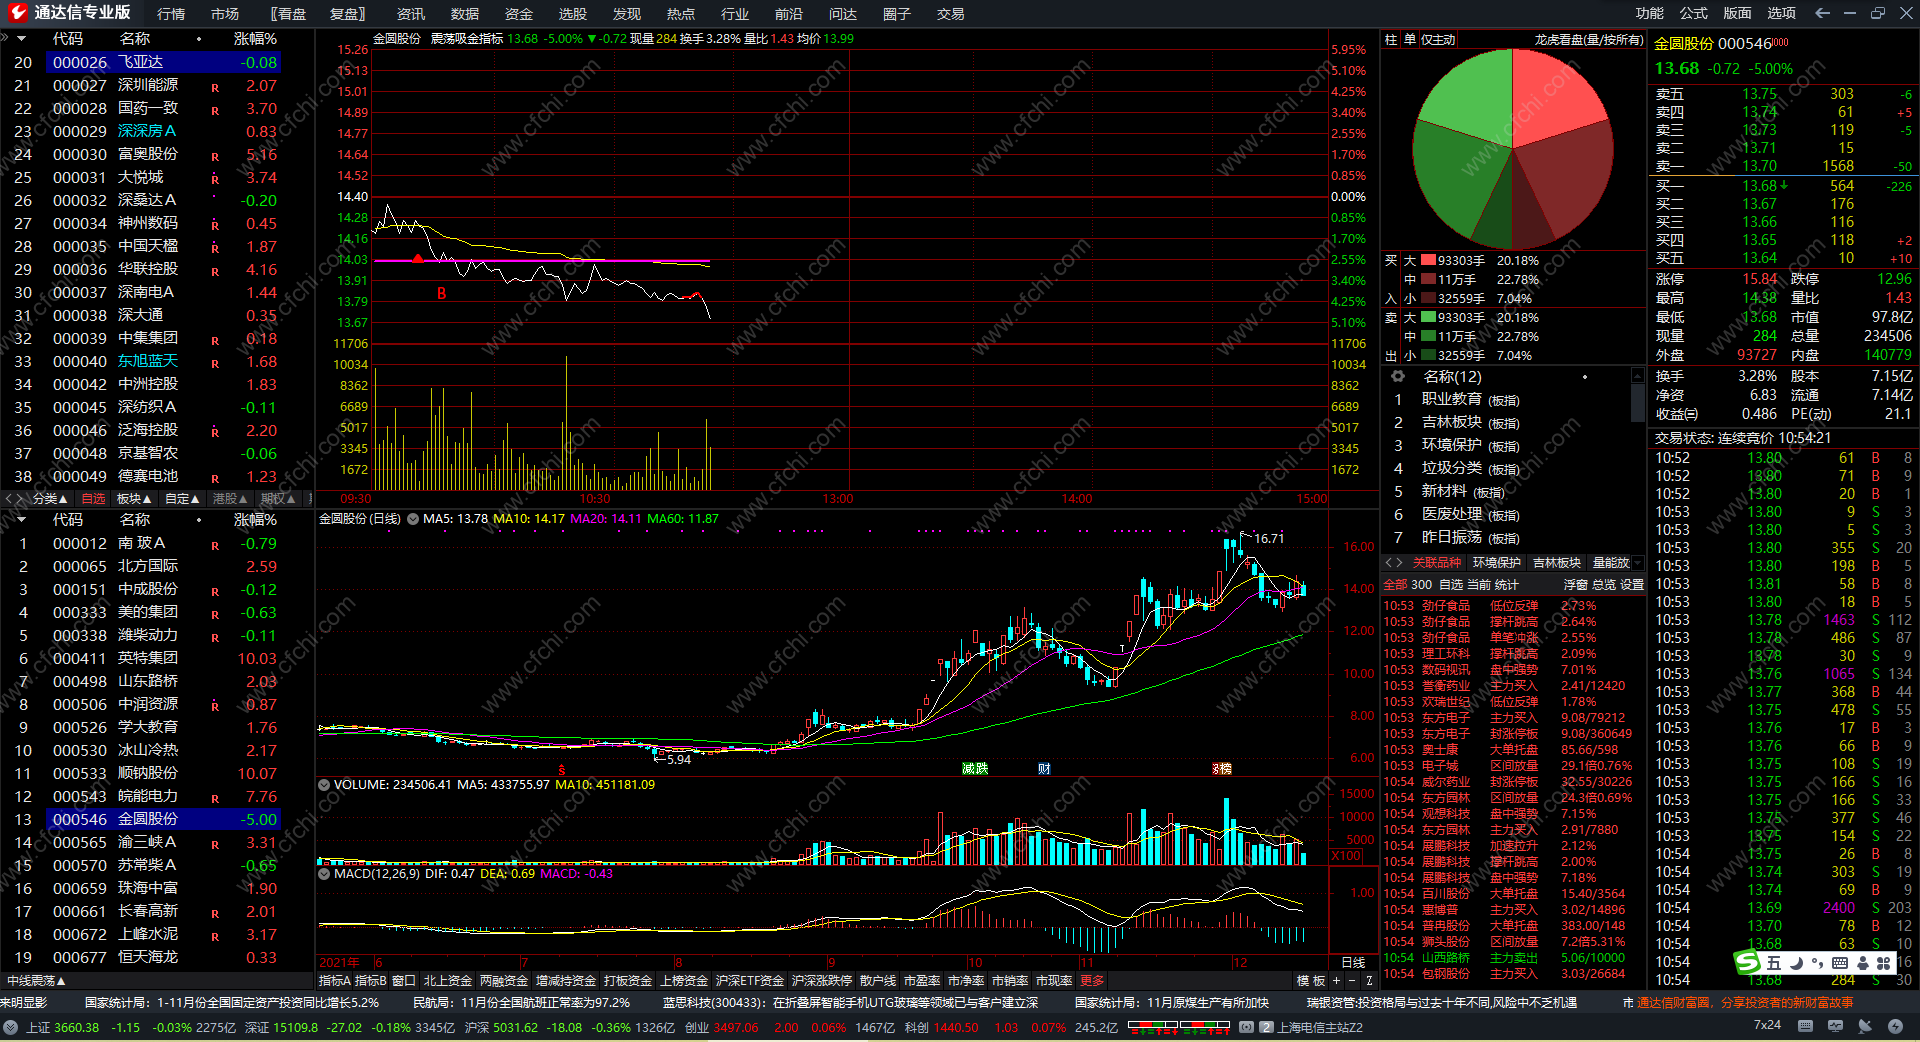This screenshot has width=1920, height=1042.
Task: Click 统计 in the alerts panel
Action: click(x=1507, y=585)
